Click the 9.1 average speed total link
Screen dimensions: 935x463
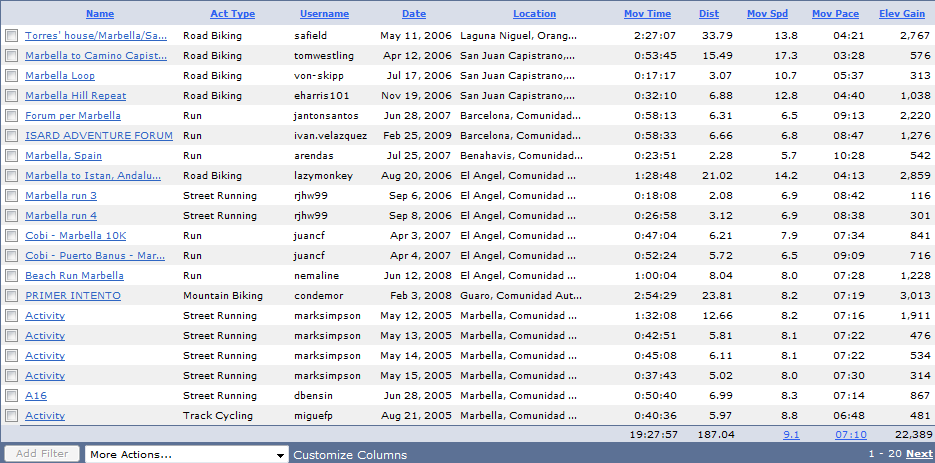[791, 435]
